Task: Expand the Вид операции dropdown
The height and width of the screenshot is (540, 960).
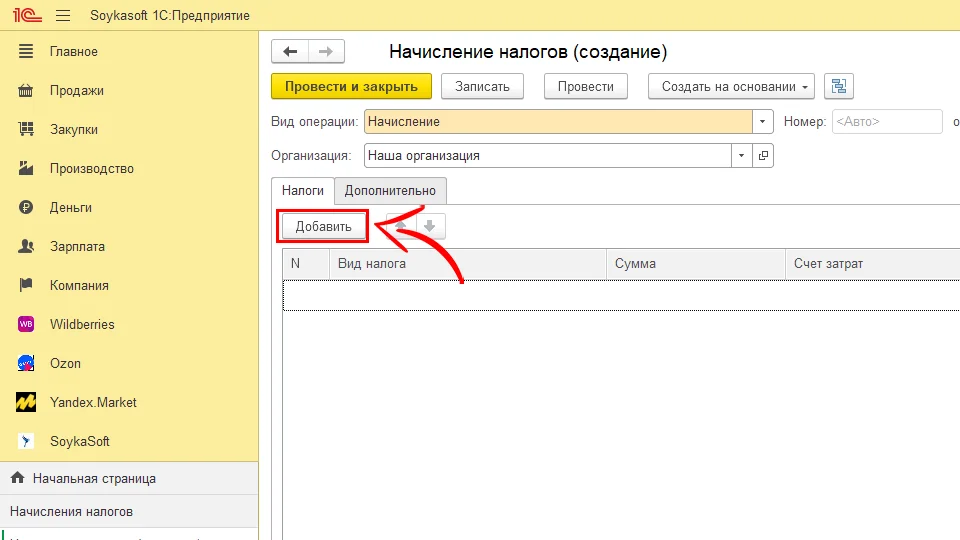Action: point(763,122)
